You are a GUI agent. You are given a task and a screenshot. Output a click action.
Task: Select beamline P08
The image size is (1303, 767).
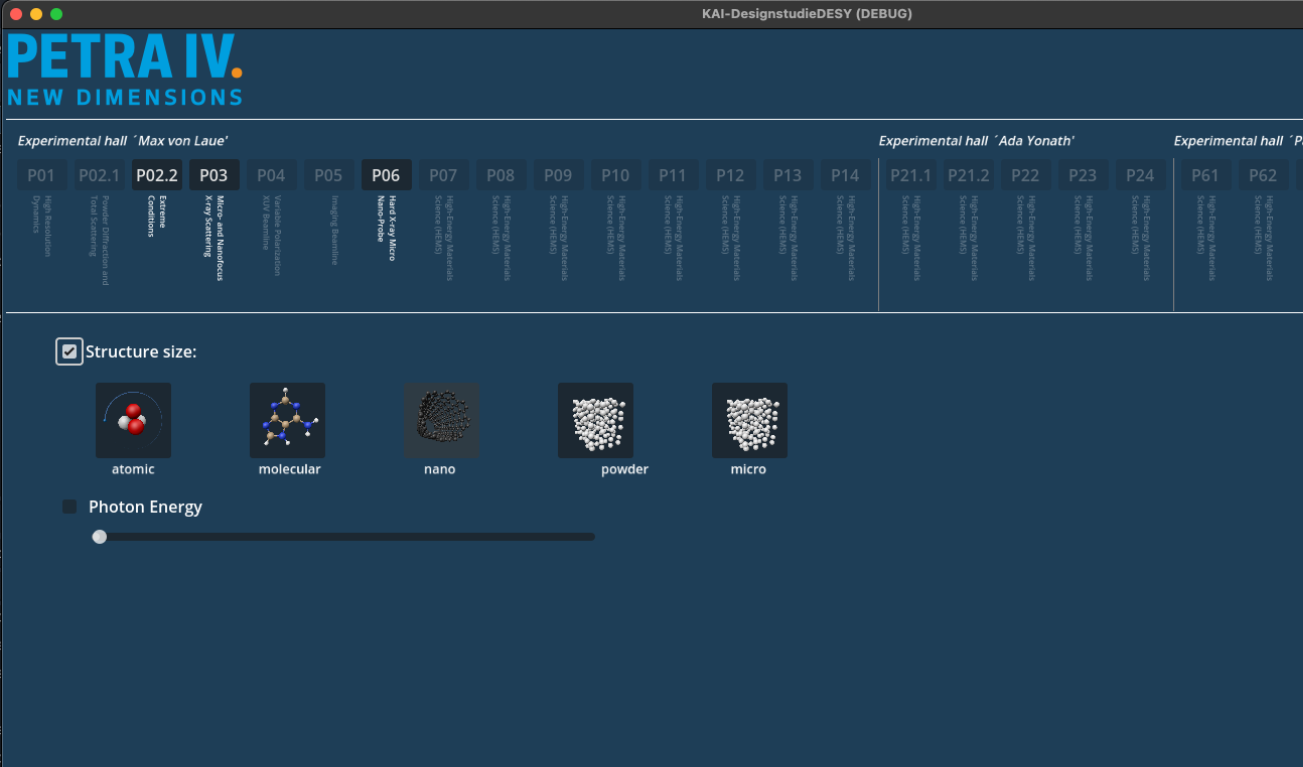[x=501, y=175]
